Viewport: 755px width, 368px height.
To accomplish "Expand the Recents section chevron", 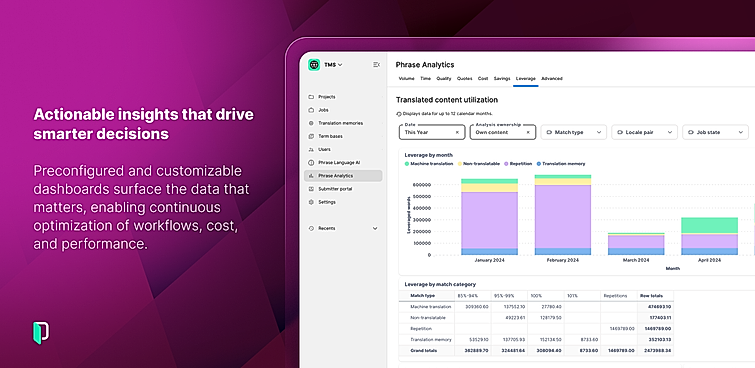I will (x=375, y=228).
